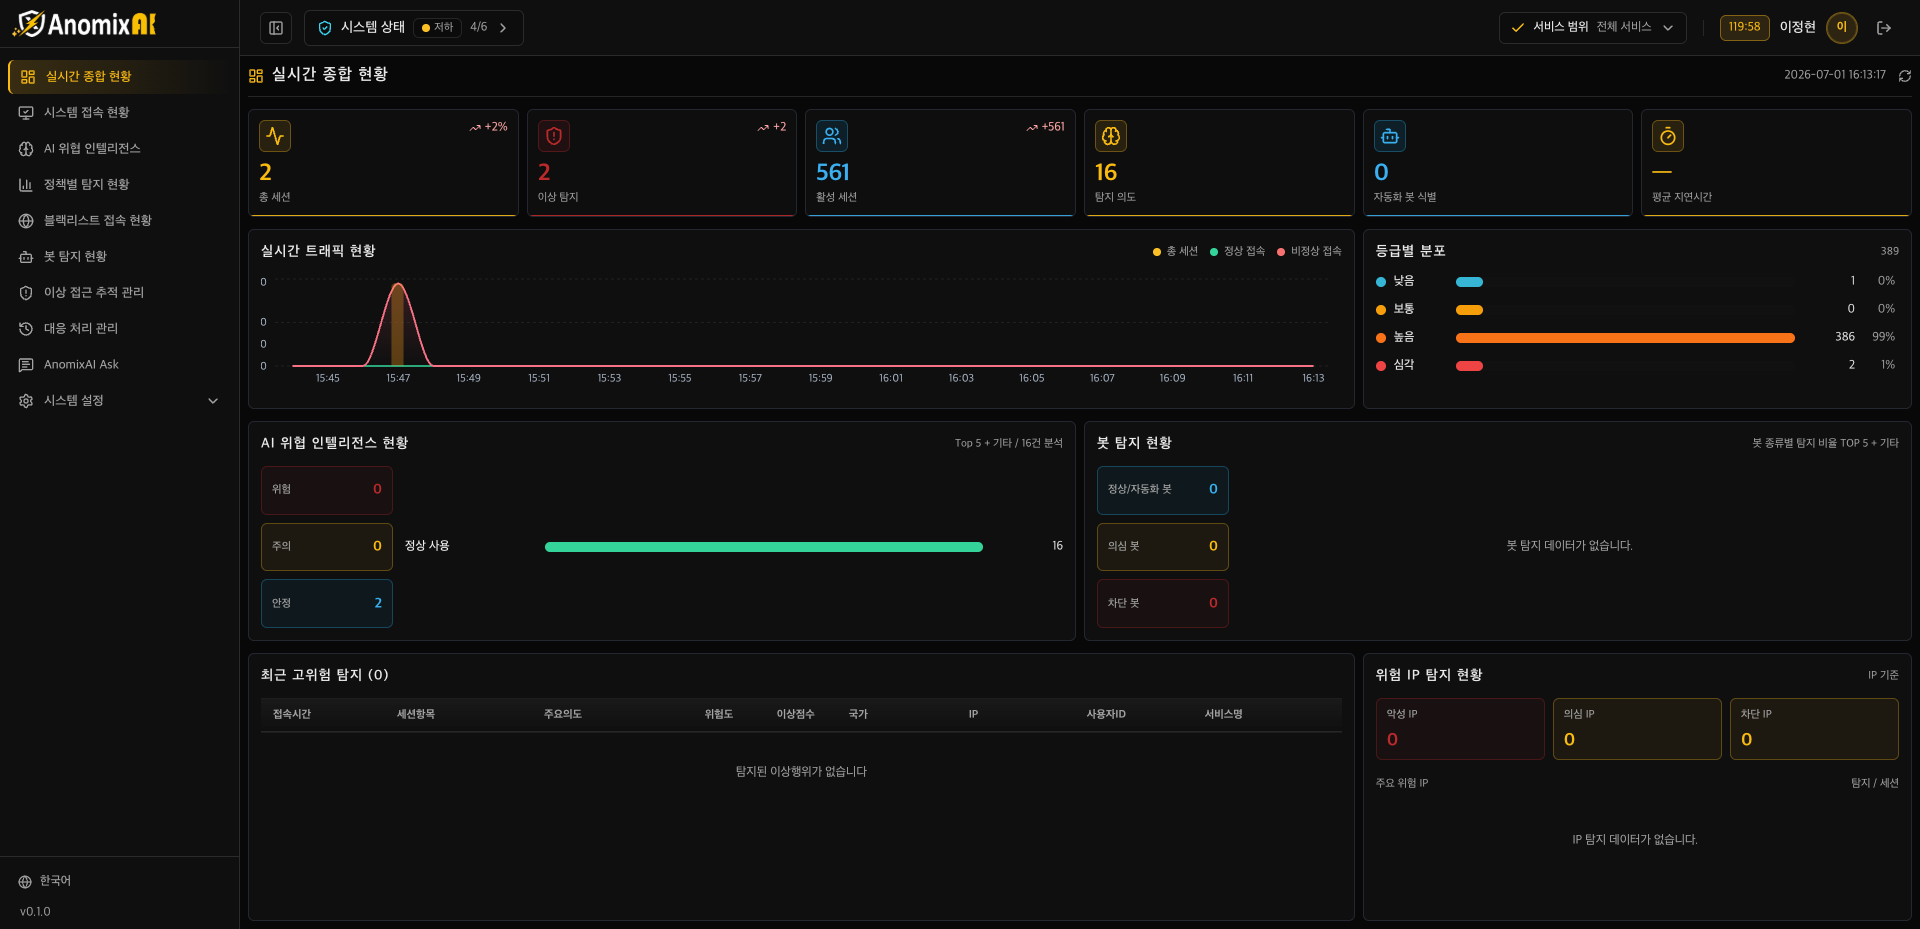Click the 총 세션 activity pulse icon

(x=275, y=136)
